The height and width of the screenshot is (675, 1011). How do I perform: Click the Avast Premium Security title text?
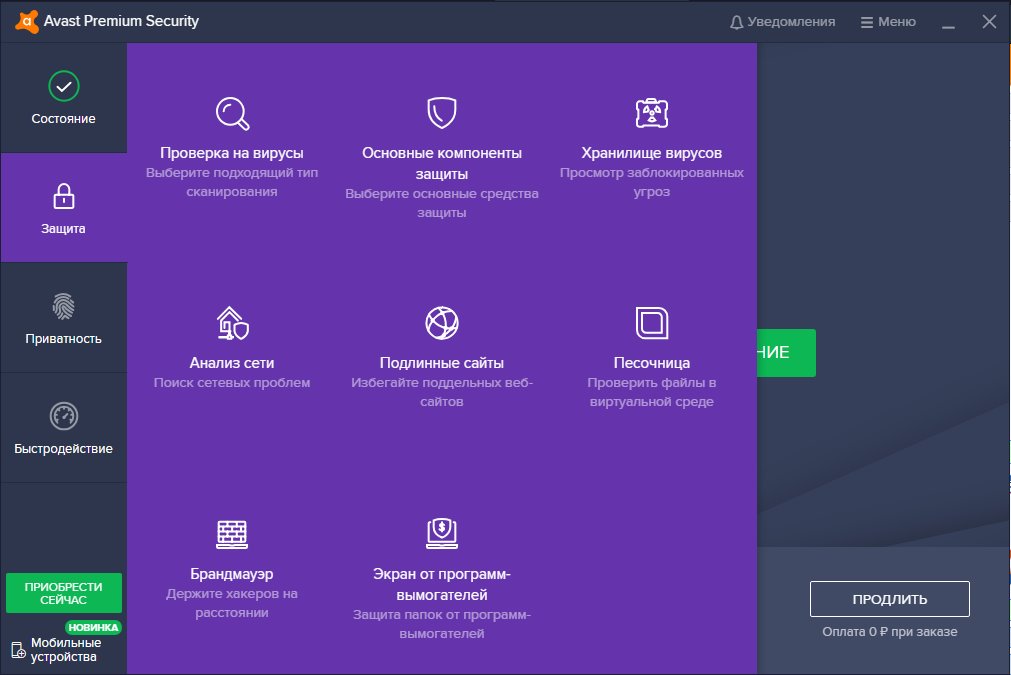coord(121,21)
